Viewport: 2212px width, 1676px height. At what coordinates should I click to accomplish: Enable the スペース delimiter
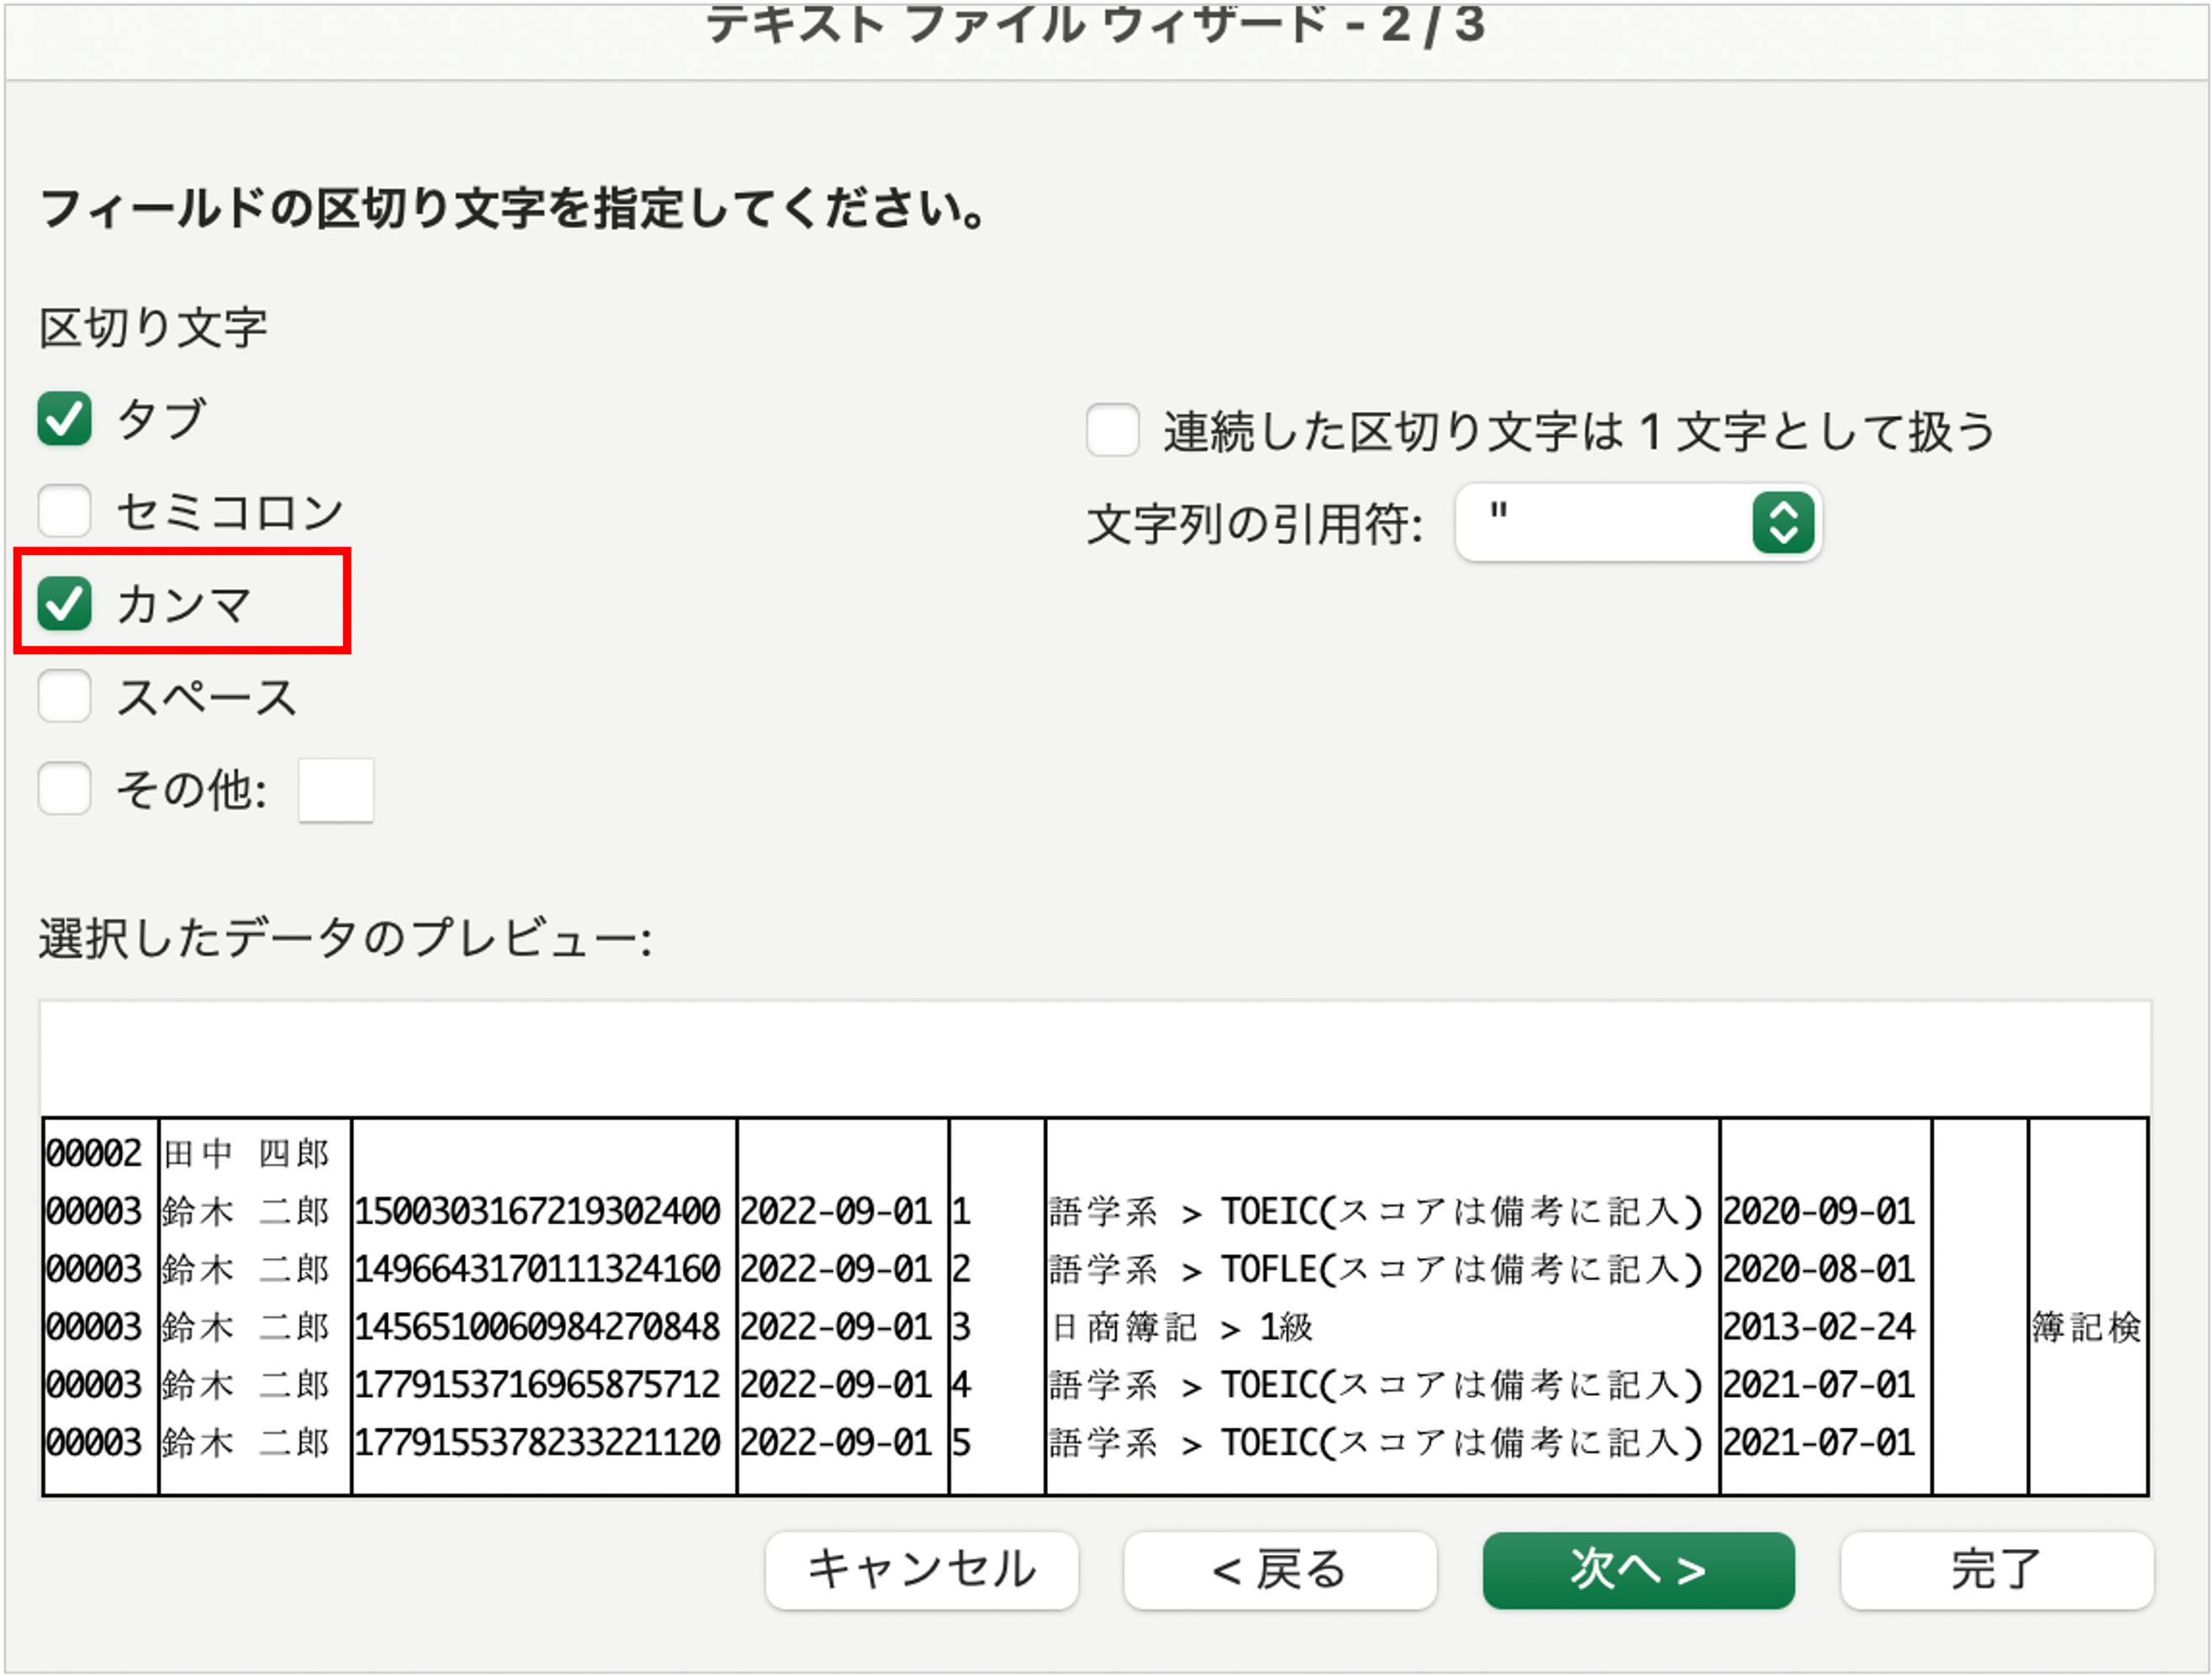[x=63, y=696]
